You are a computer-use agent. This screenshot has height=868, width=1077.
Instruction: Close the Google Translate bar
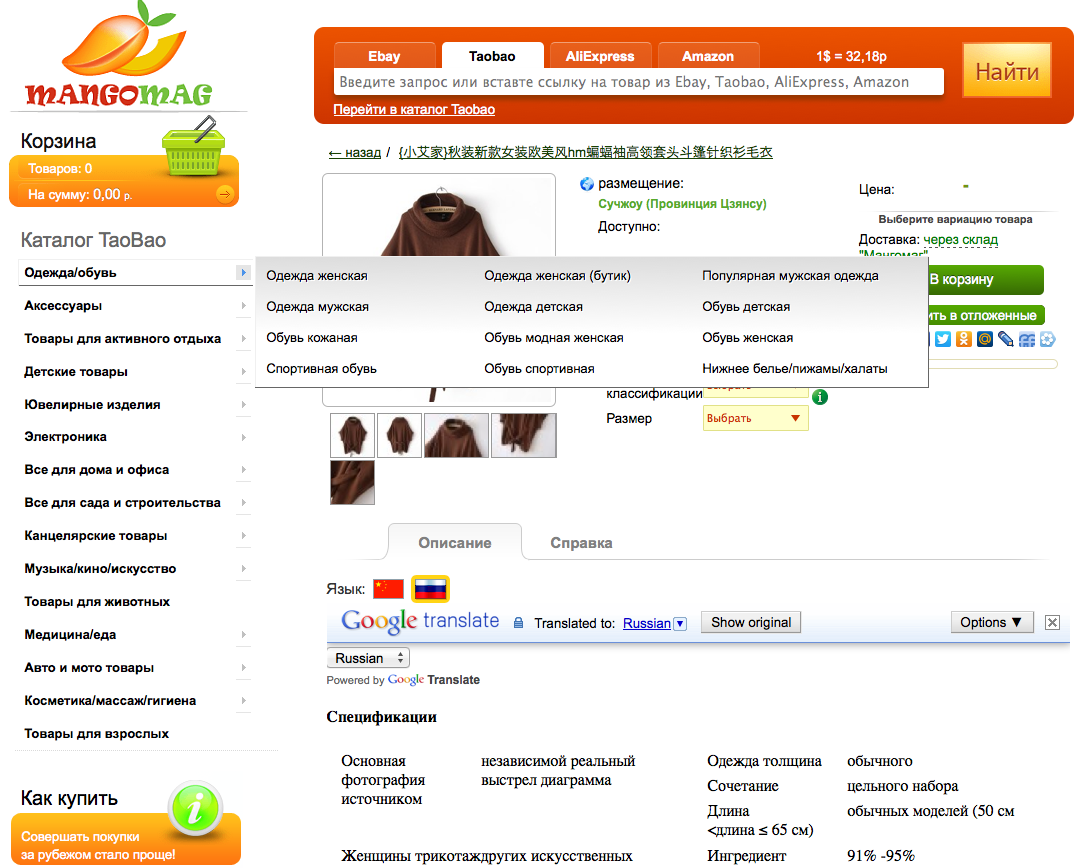pos(1052,622)
